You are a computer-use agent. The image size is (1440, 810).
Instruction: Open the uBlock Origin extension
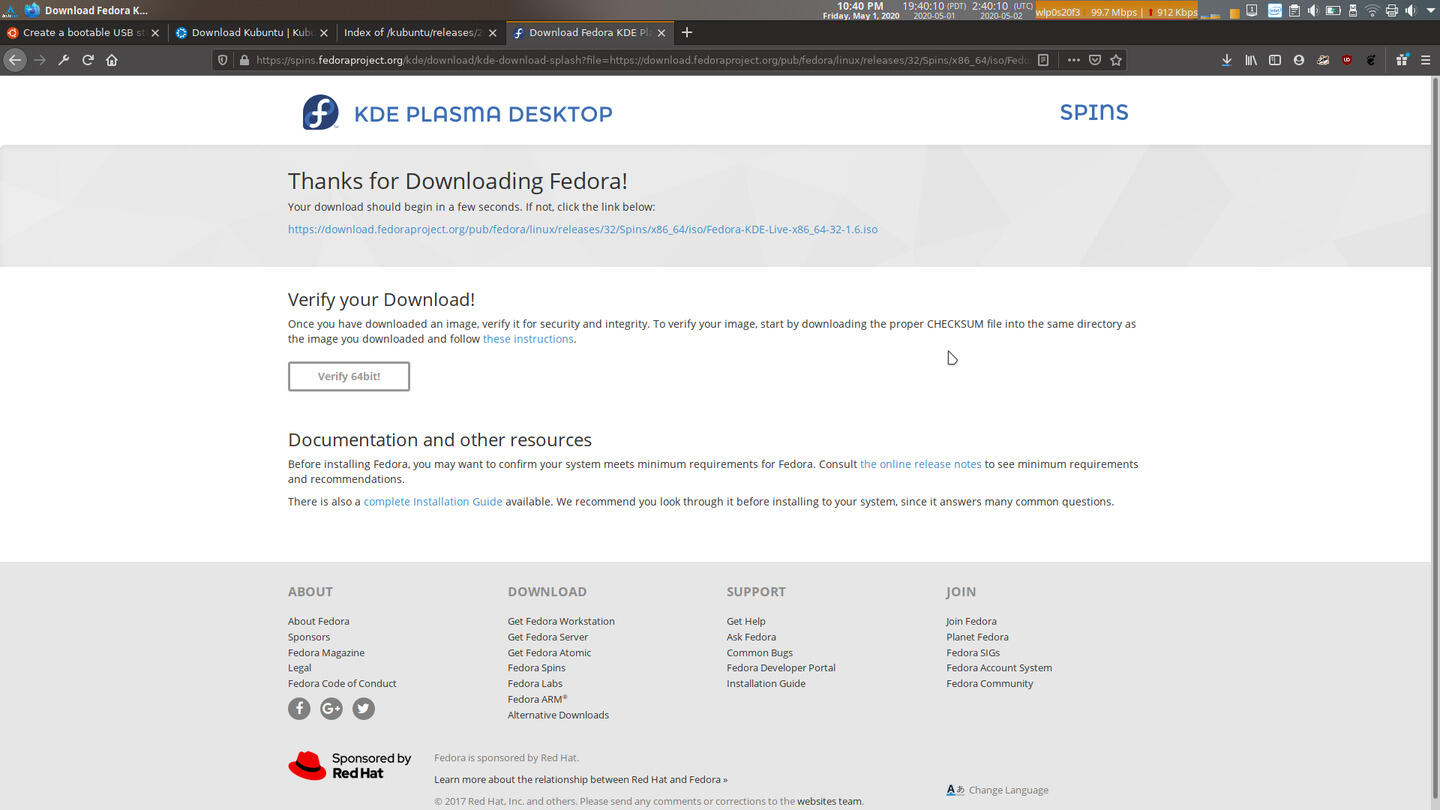click(1347, 60)
